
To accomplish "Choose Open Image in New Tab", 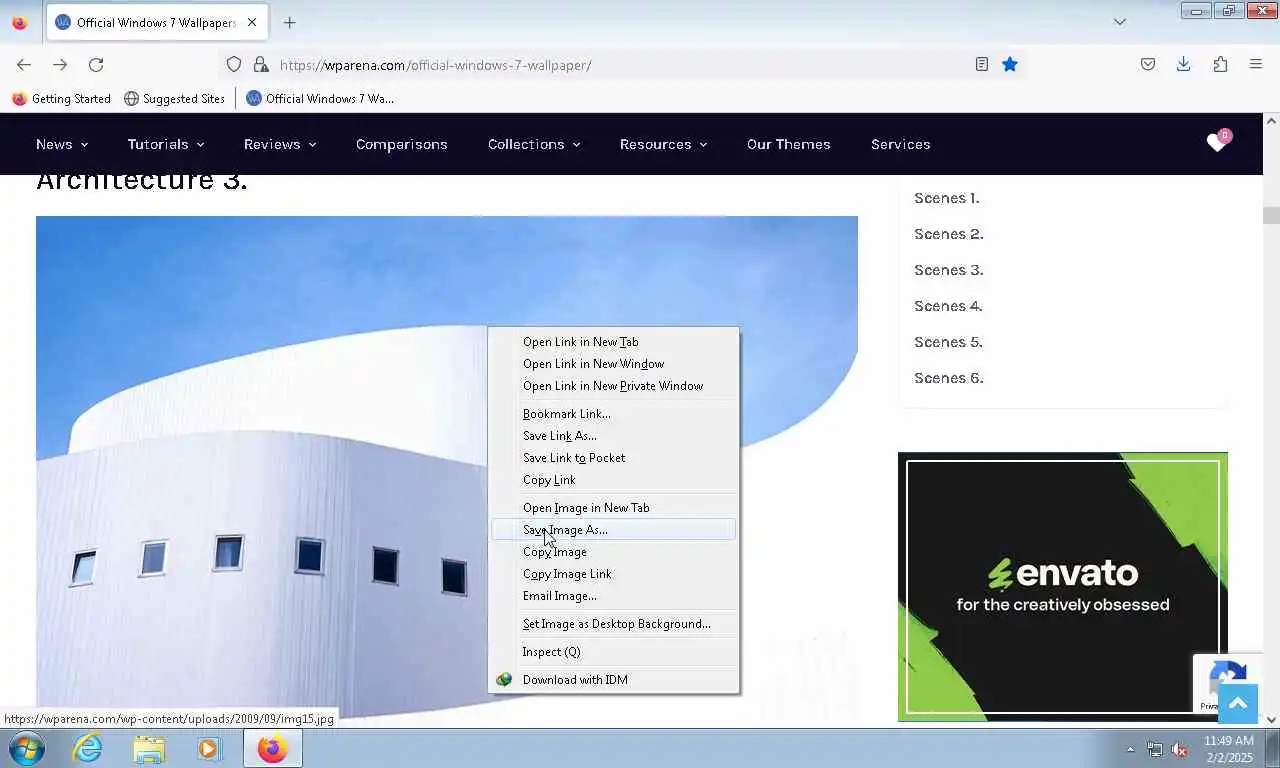I will click(613, 508).
